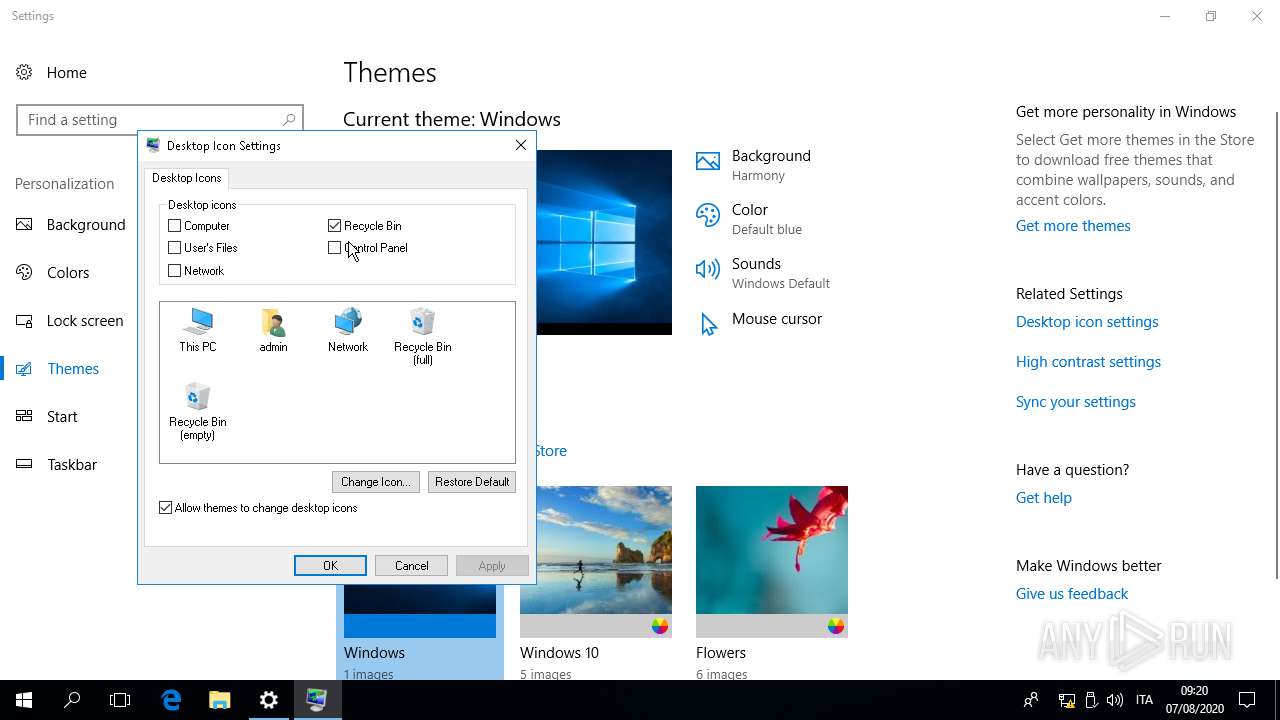
Task: Open taskbar search magnifier
Action: (72, 700)
